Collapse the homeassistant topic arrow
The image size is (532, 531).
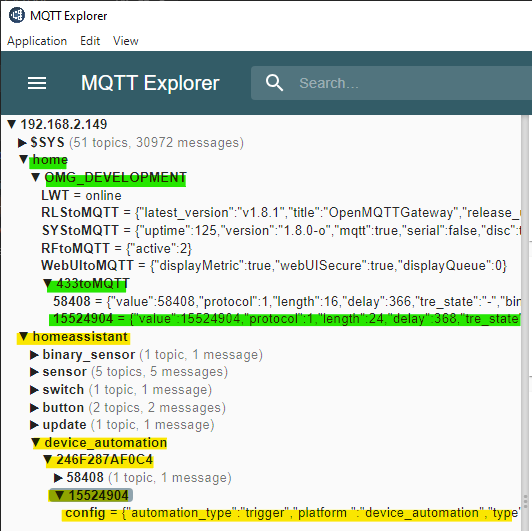pyautogui.click(x=23, y=337)
